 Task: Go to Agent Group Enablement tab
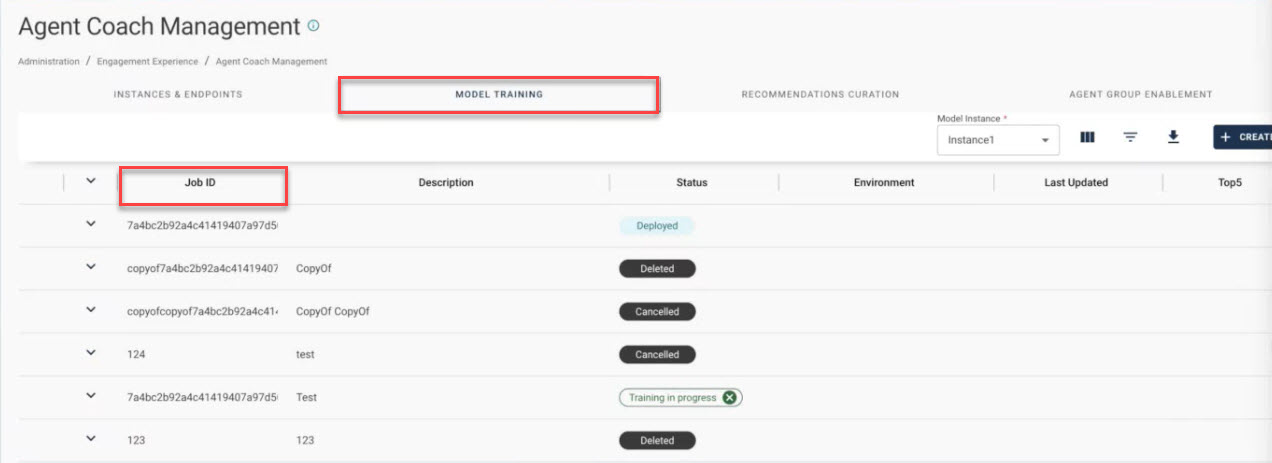[1140, 95]
